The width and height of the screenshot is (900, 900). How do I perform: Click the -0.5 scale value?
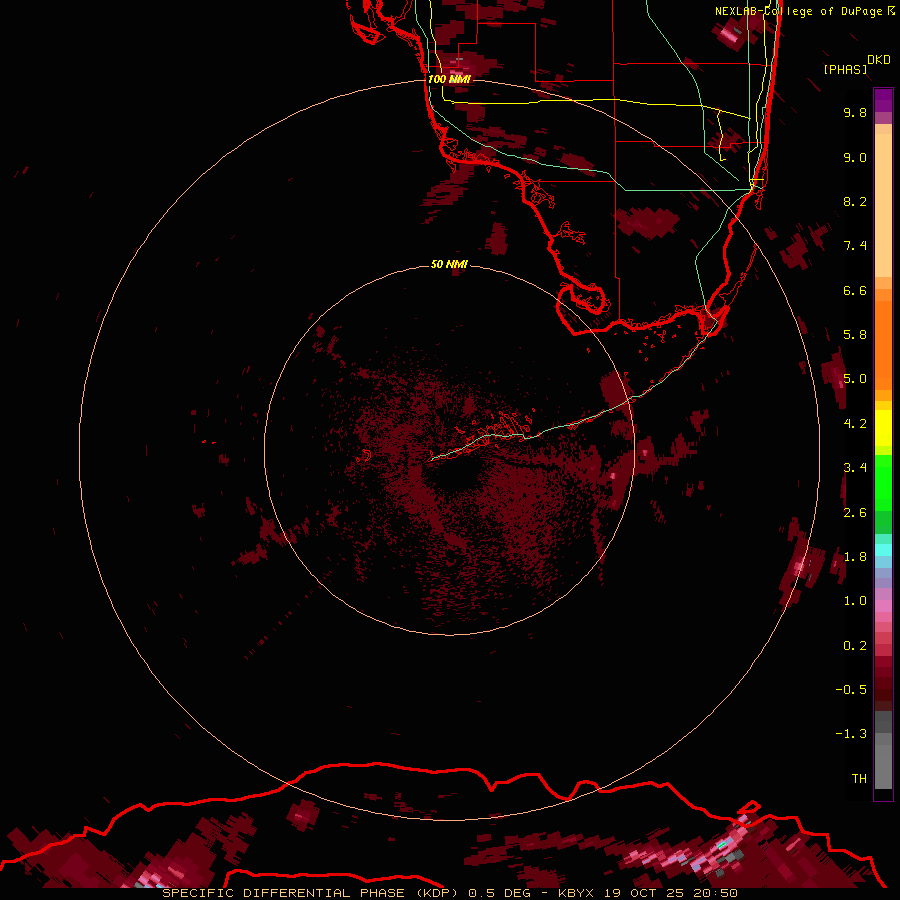(x=851, y=690)
